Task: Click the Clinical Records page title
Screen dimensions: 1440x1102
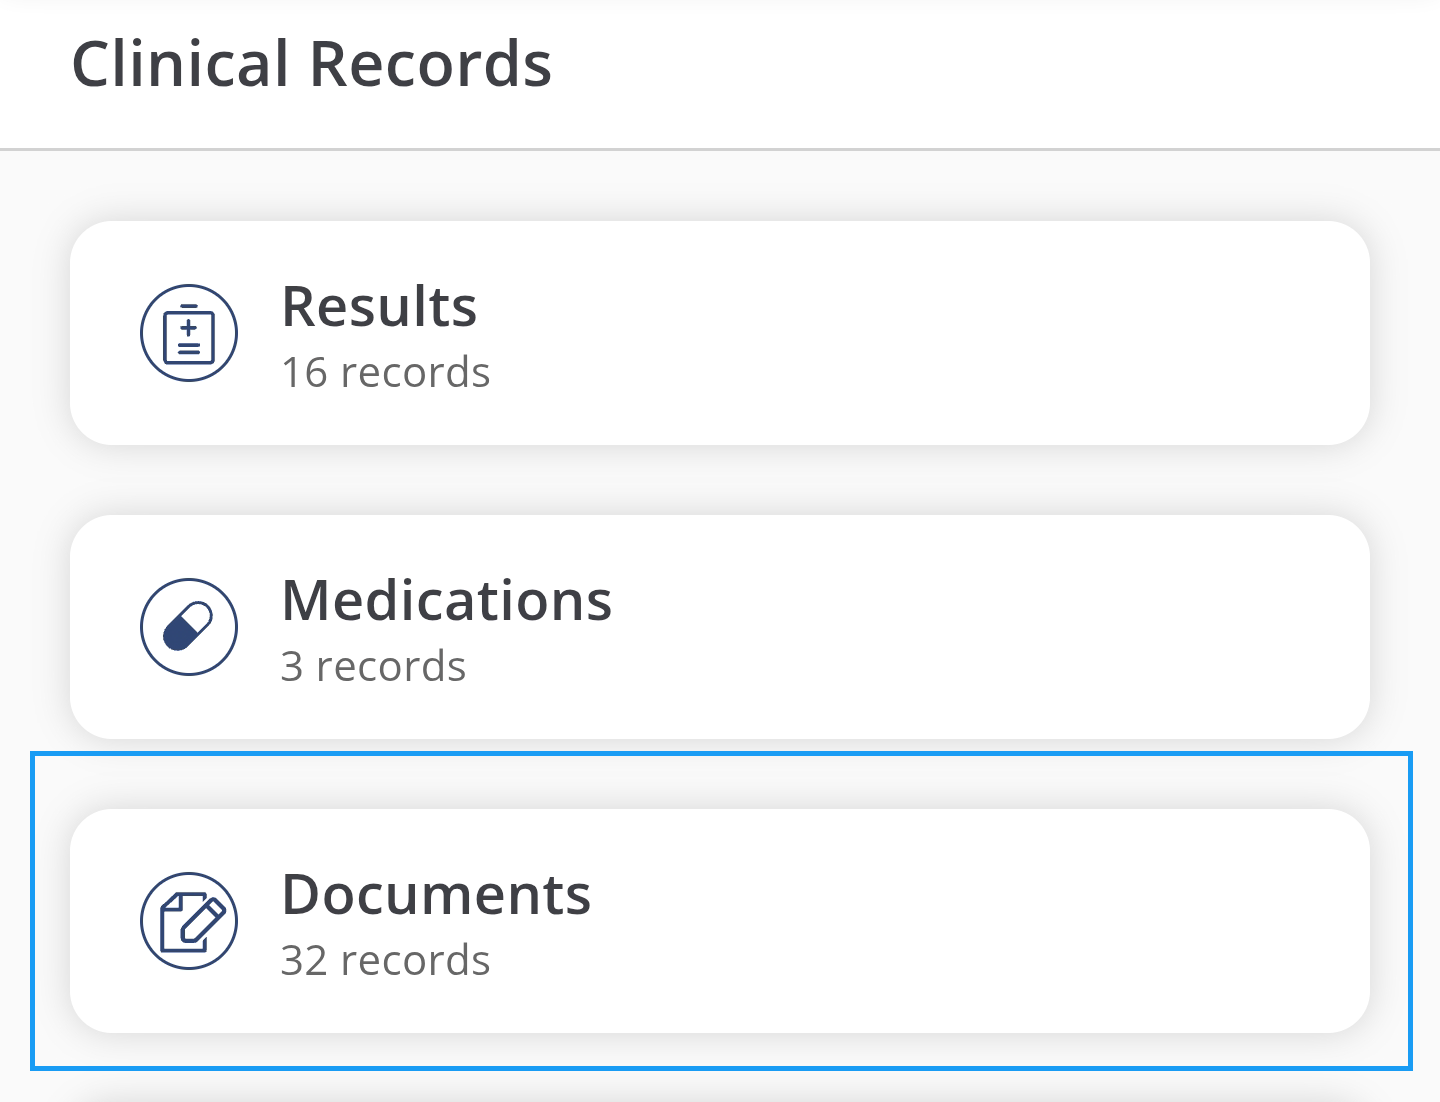Action: click(311, 64)
